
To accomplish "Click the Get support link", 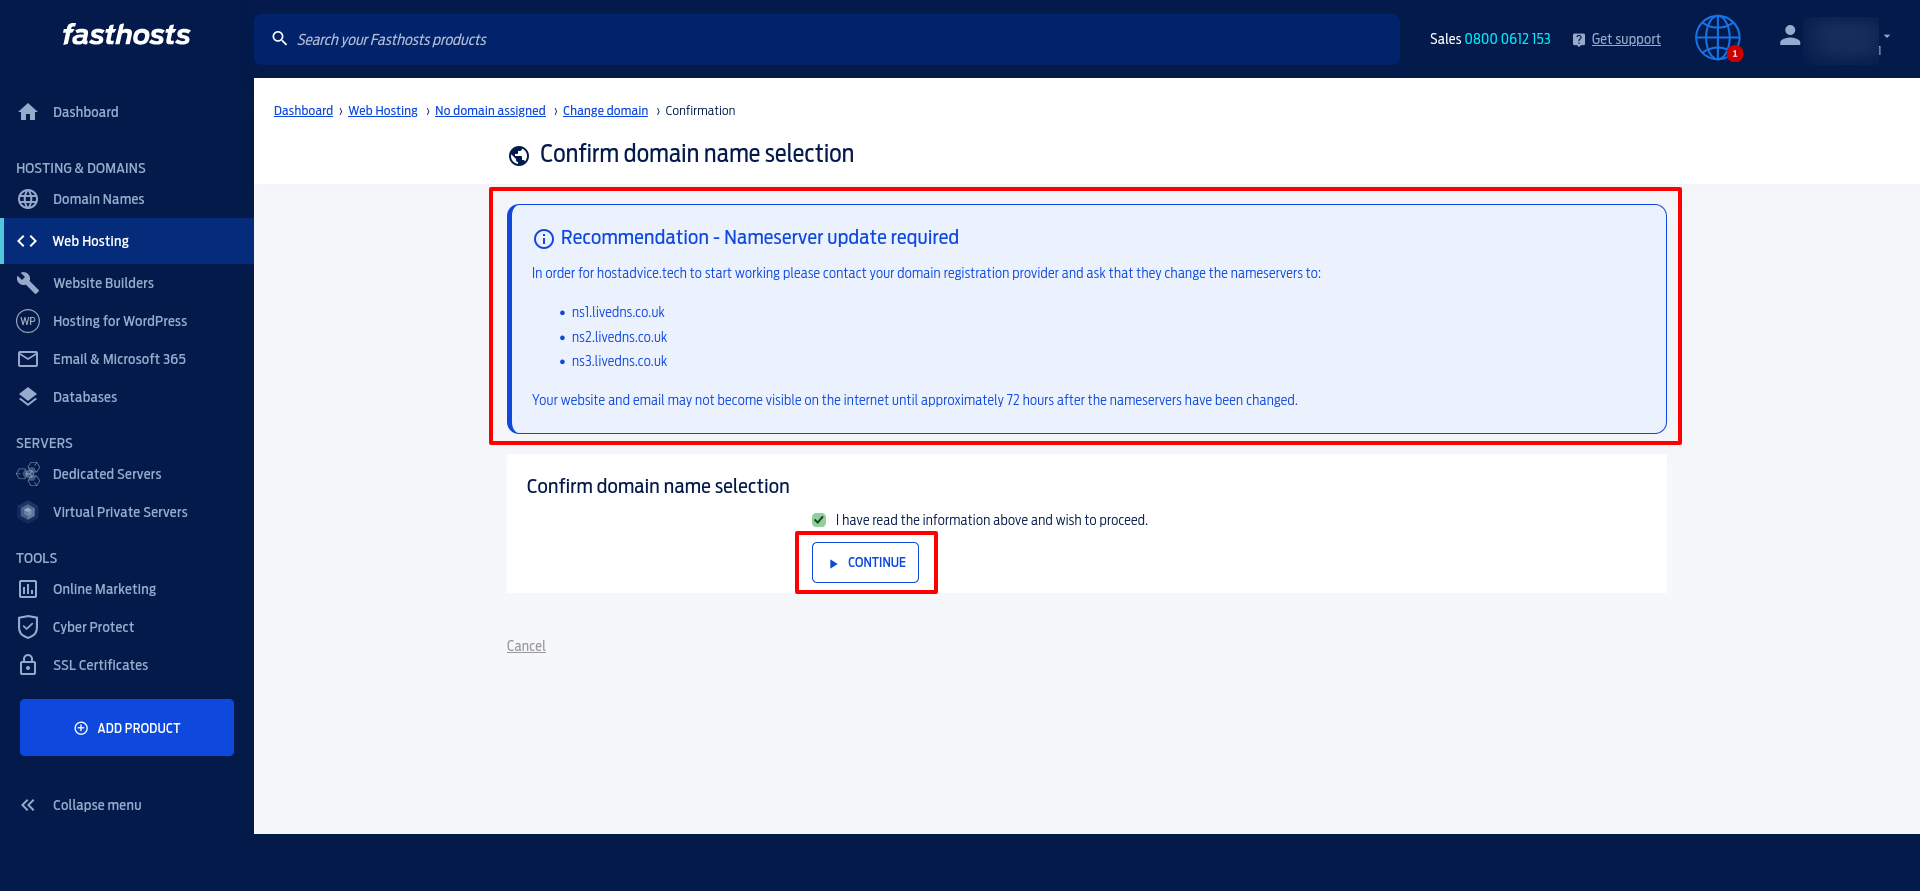I will 1626,39.
